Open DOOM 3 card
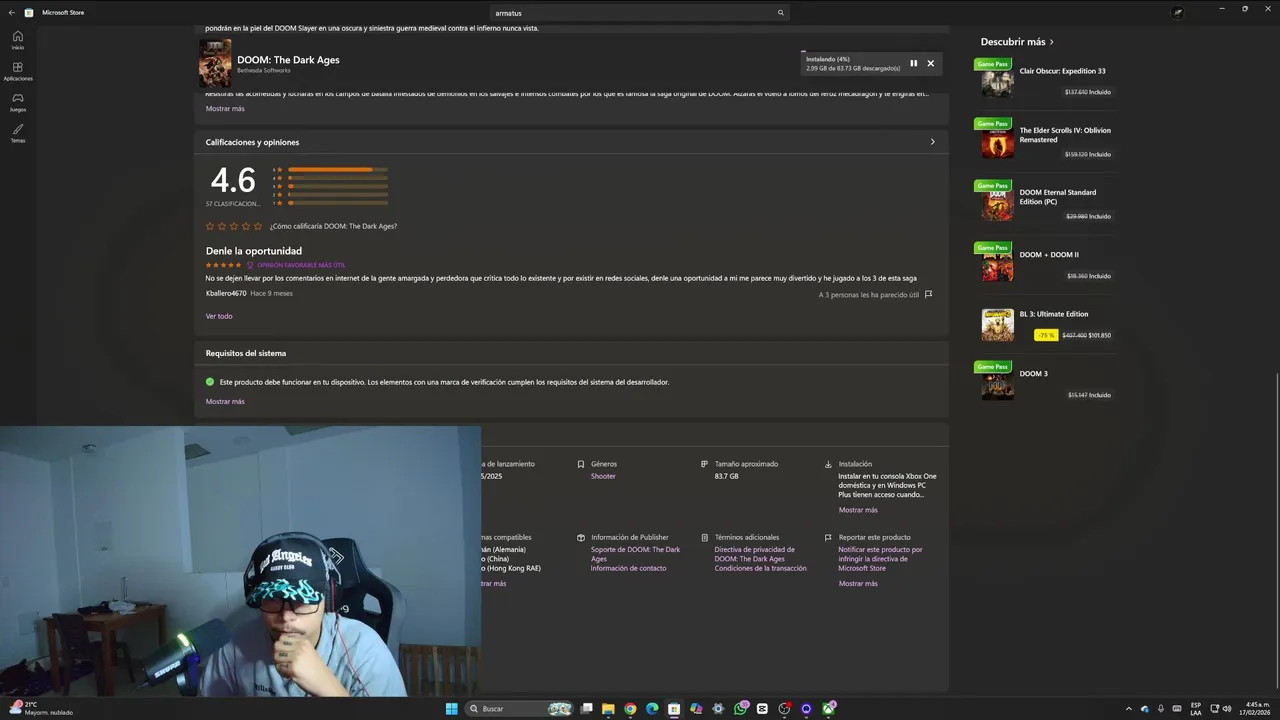The height and width of the screenshot is (720, 1280). click(1046, 381)
